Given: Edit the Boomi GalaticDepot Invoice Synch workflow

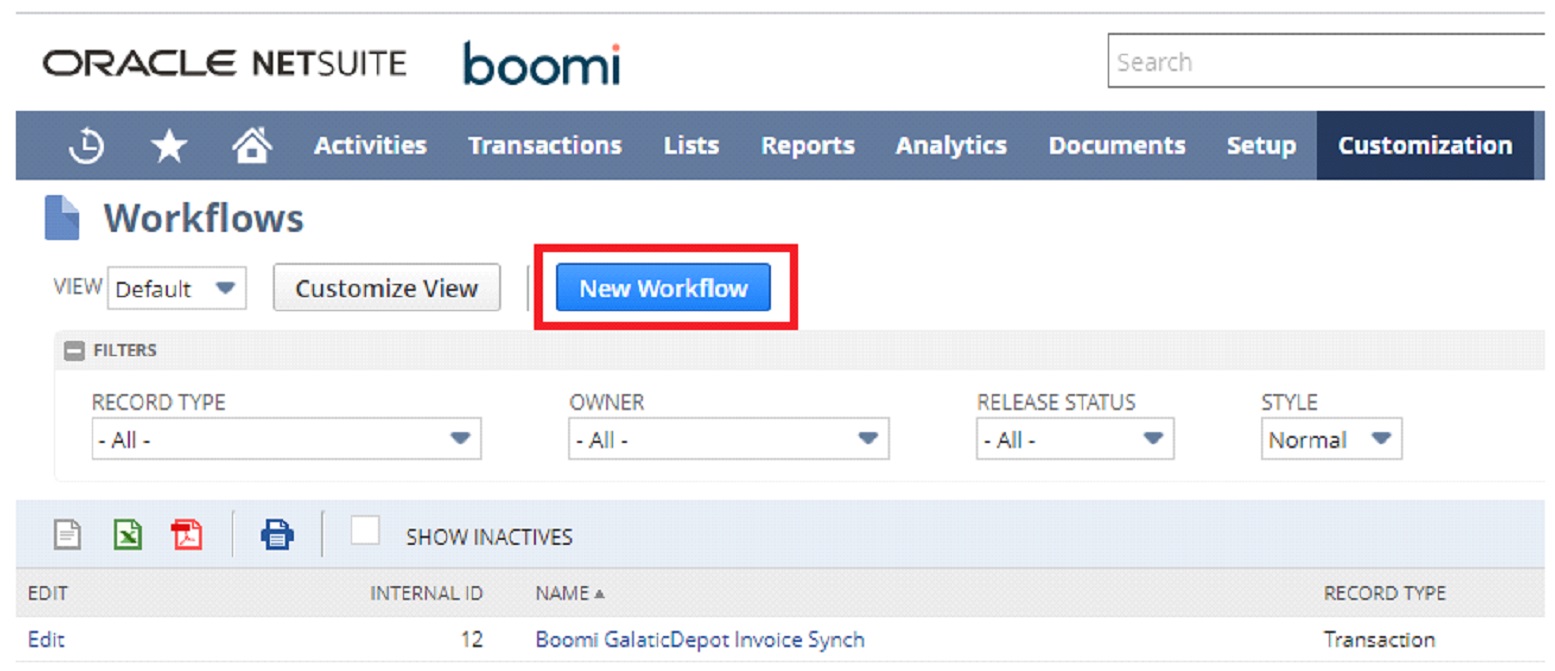Looking at the screenshot, I should (45, 638).
